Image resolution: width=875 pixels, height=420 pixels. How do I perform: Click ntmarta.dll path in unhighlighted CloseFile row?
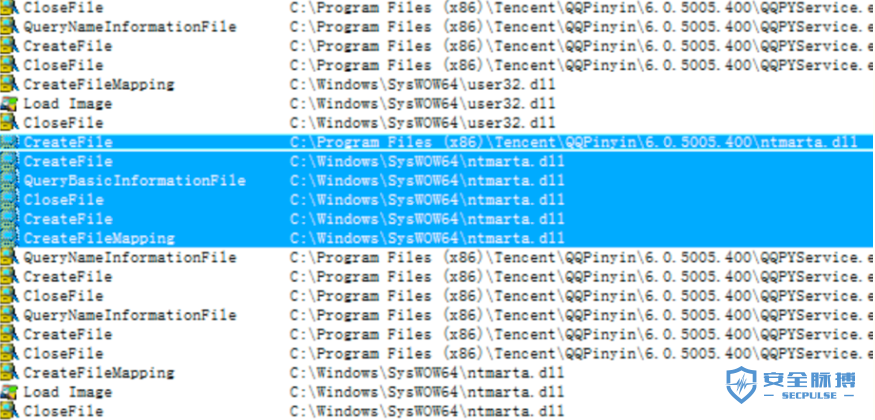pyautogui.click(x=427, y=411)
